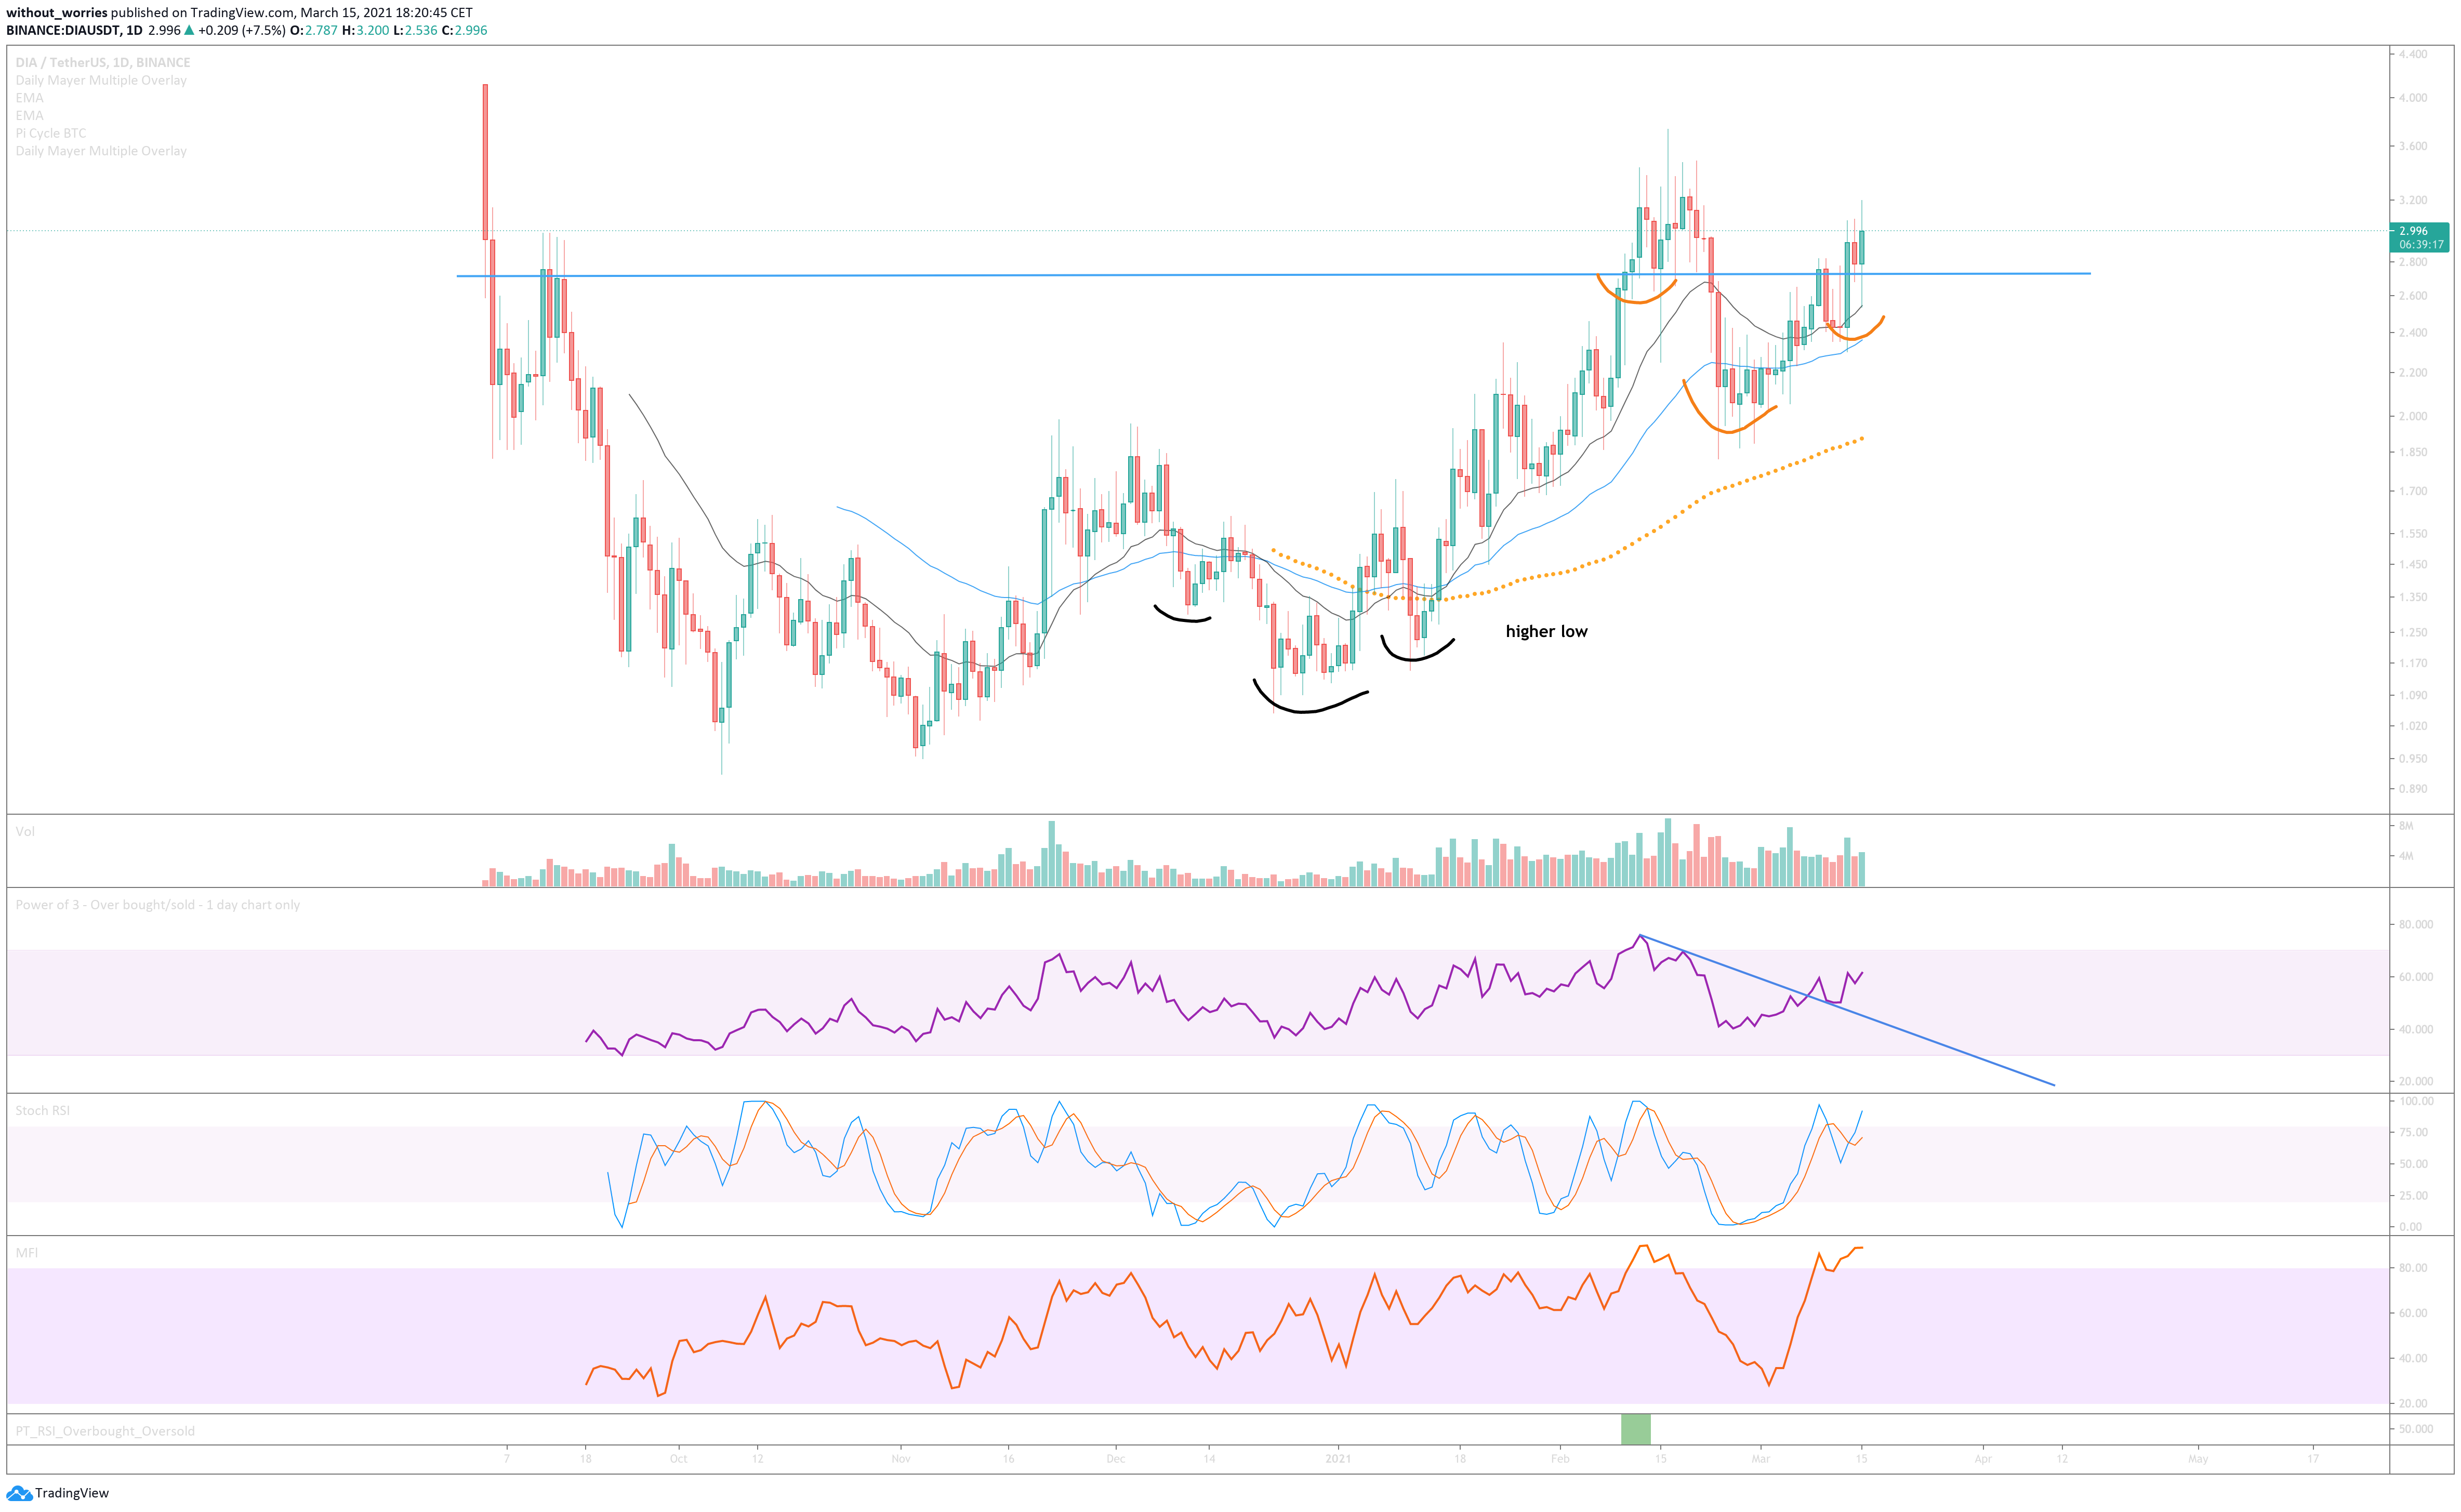The width and height of the screenshot is (2461, 1512).
Task: Click the 'without_worries' author name
Action: tap(57, 13)
